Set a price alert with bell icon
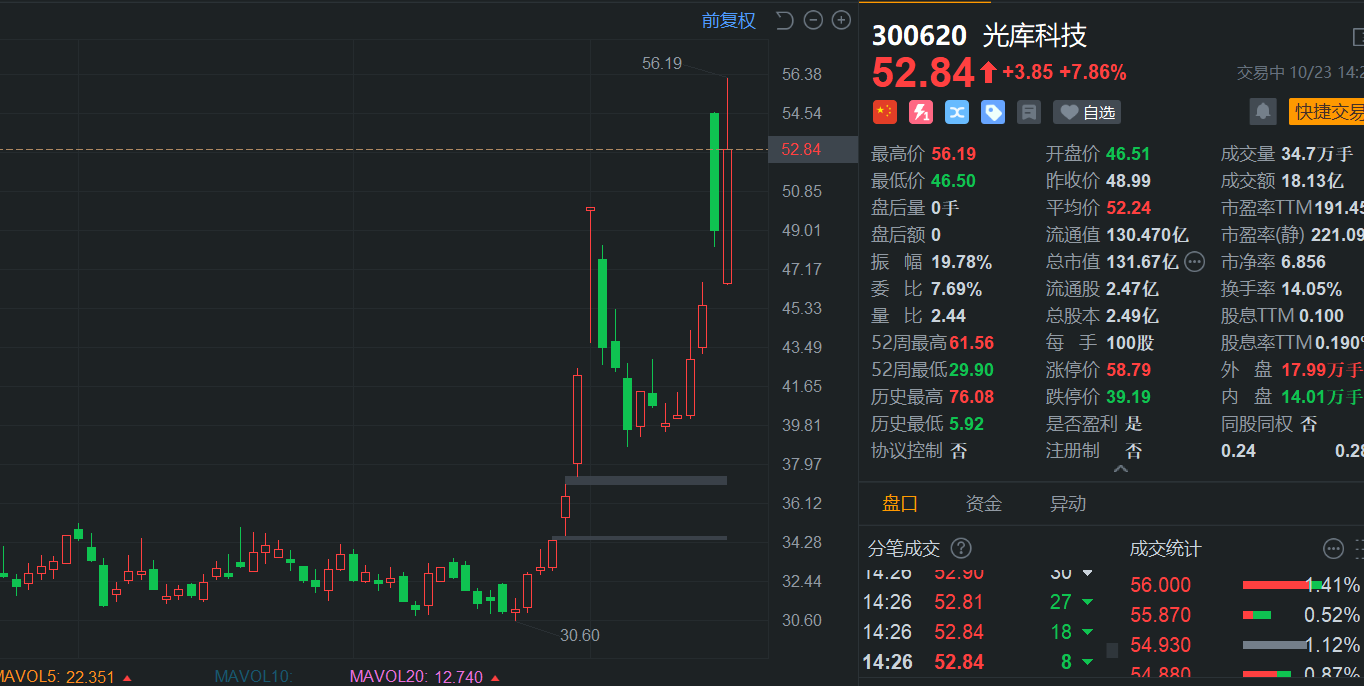The height and width of the screenshot is (686, 1364). pos(1263,111)
